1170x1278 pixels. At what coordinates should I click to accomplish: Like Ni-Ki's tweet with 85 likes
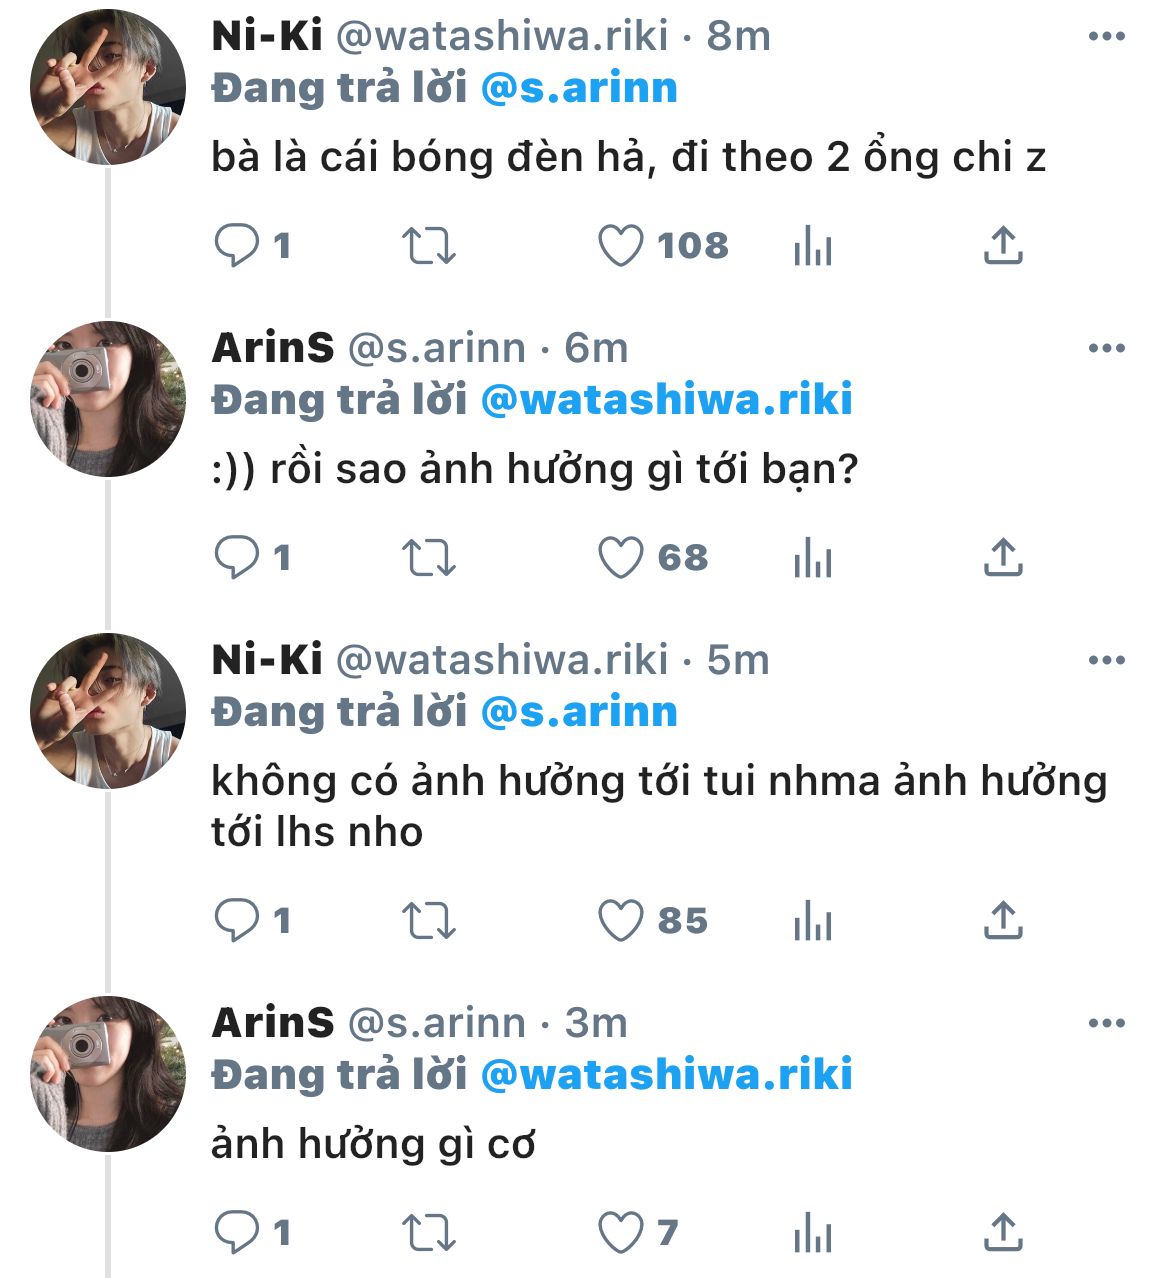(x=620, y=921)
